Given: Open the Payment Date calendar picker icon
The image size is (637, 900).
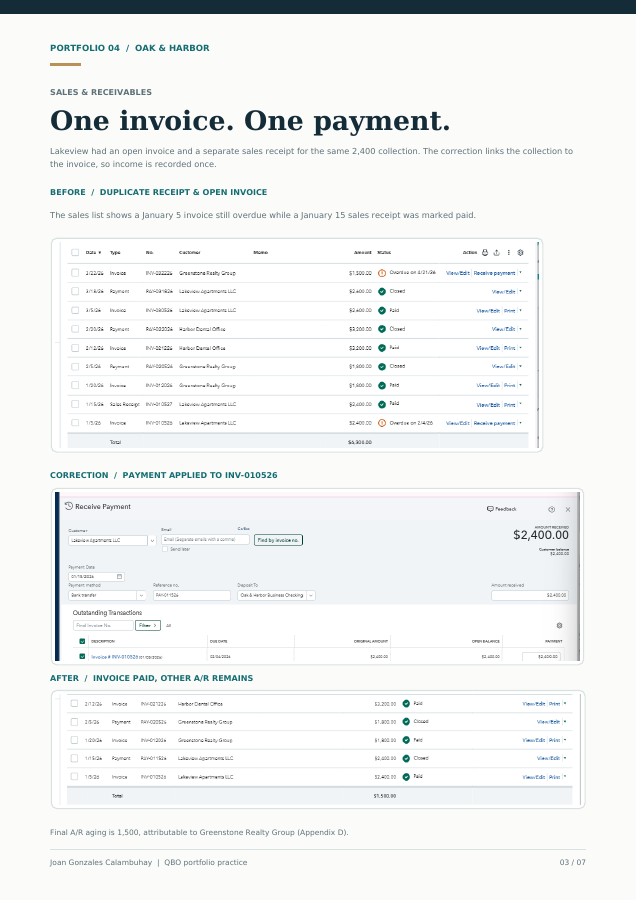Looking at the screenshot, I should click(x=119, y=576).
